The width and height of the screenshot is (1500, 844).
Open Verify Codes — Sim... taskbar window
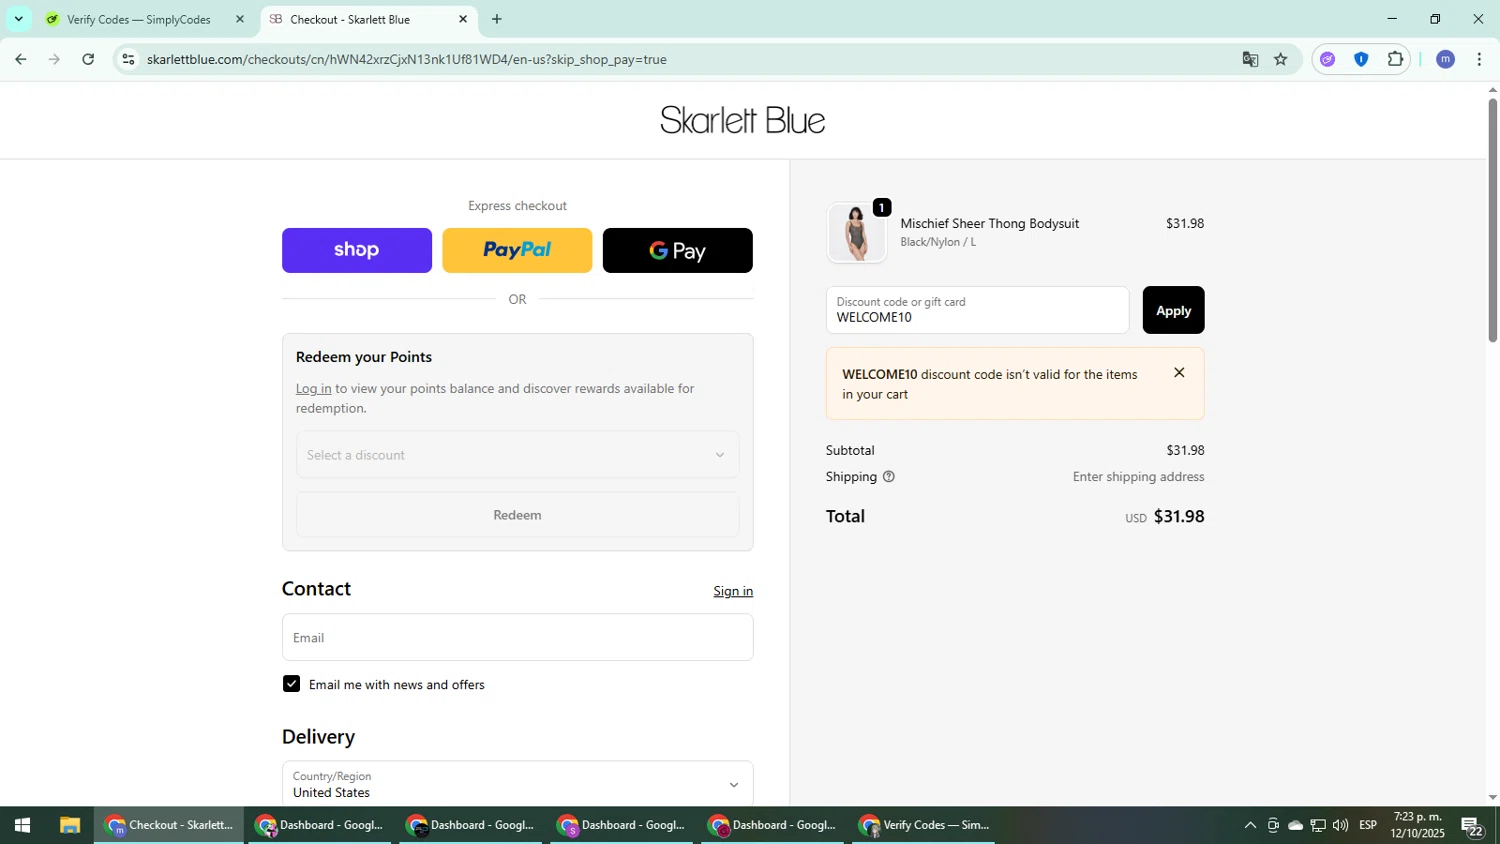click(x=923, y=826)
